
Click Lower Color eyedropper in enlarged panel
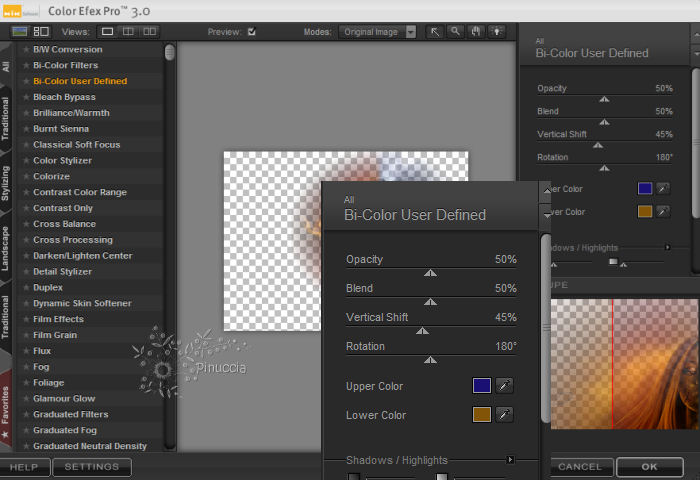click(x=504, y=415)
